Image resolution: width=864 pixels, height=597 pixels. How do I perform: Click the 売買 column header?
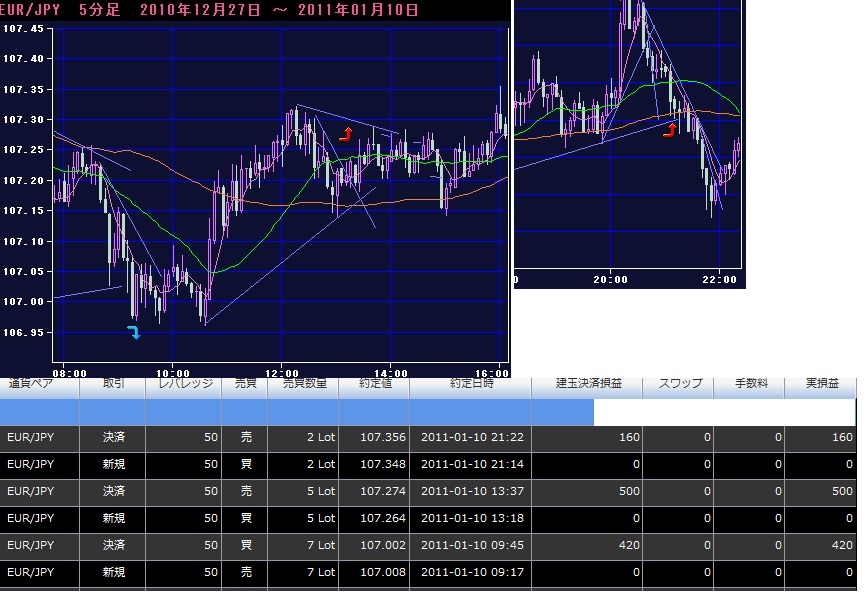pyautogui.click(x=245, y=384)
